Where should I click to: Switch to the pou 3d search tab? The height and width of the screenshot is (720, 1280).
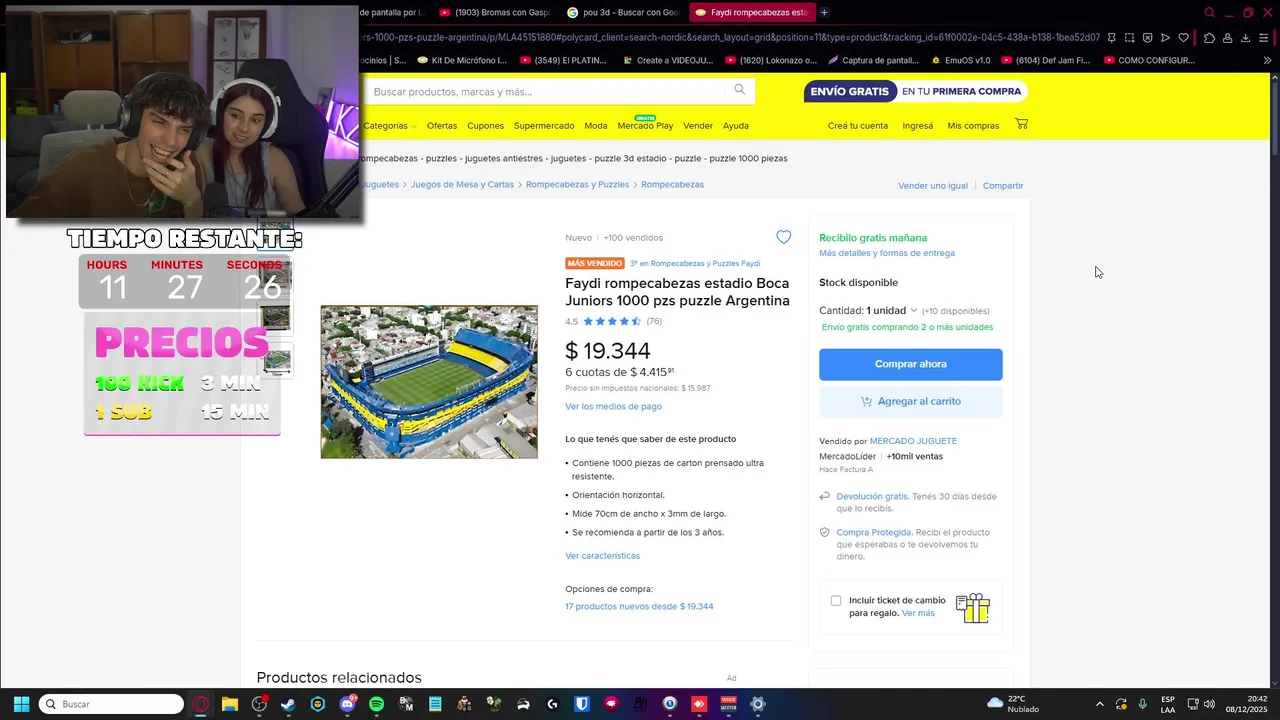pyautogui.click(x=623, y=12)
